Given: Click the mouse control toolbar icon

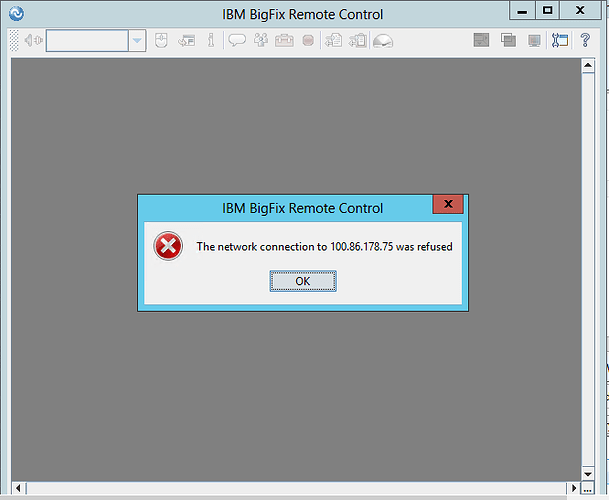Looking at the screenshot, I should (161, 40).
